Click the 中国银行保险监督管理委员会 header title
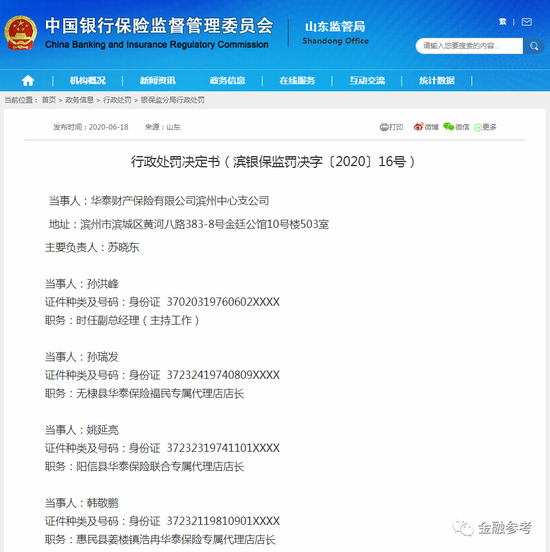The width and height of the screenshot is (550, 552). tap(159, 26)
